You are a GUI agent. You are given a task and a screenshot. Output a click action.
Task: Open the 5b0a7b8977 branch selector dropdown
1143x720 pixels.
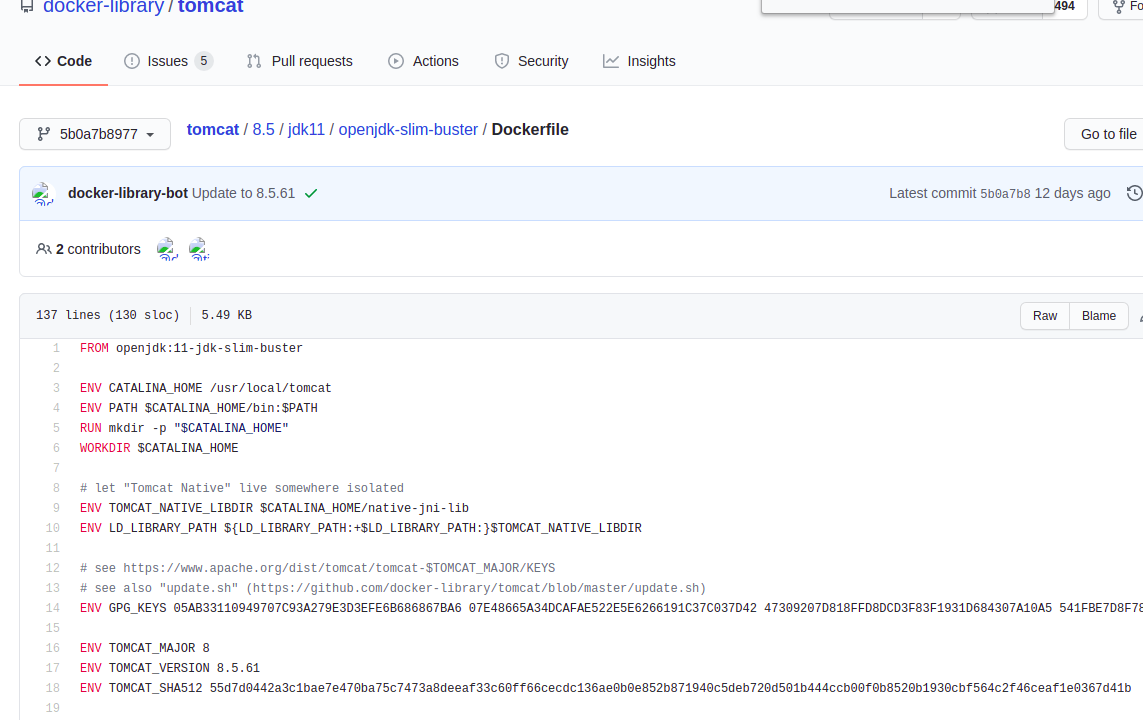point(95,134)
